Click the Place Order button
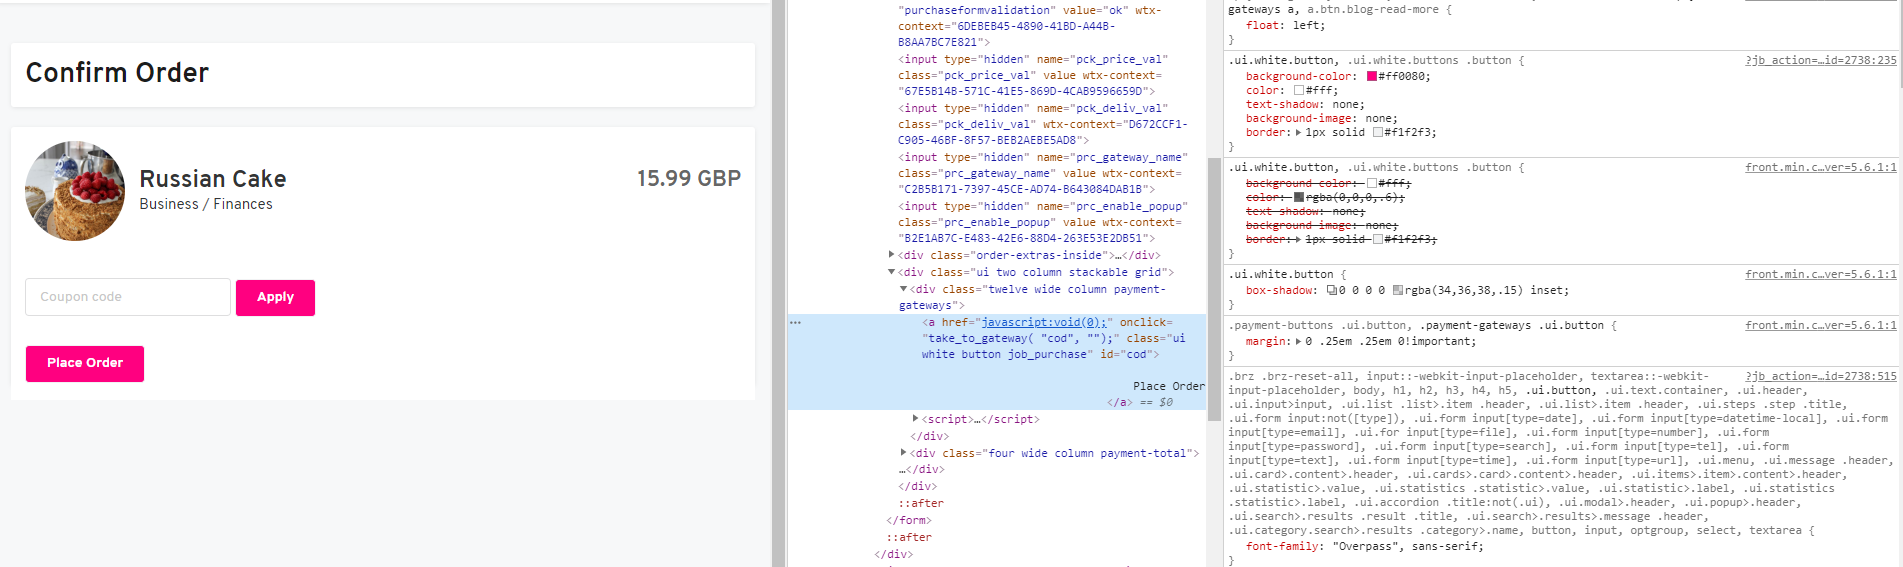 [85, 363]
